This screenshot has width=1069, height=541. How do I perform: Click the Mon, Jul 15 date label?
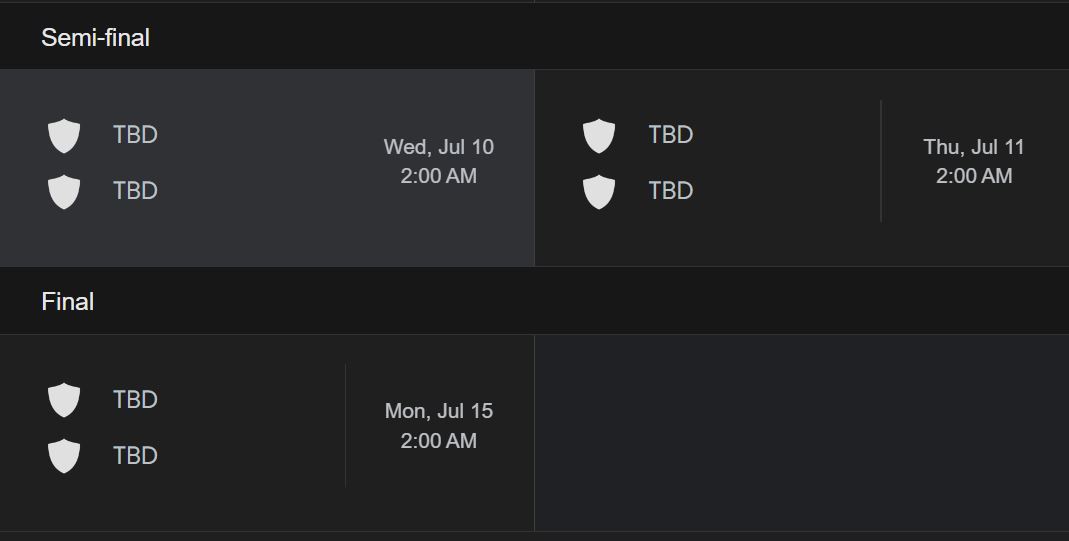pyautogui.click(x=438, y=412)
